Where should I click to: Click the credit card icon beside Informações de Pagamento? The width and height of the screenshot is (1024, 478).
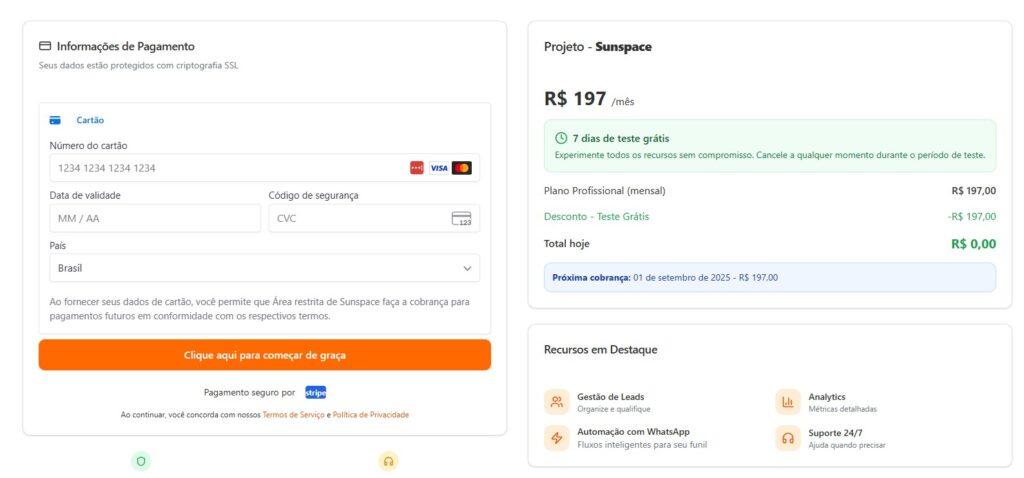pos(45,46)
